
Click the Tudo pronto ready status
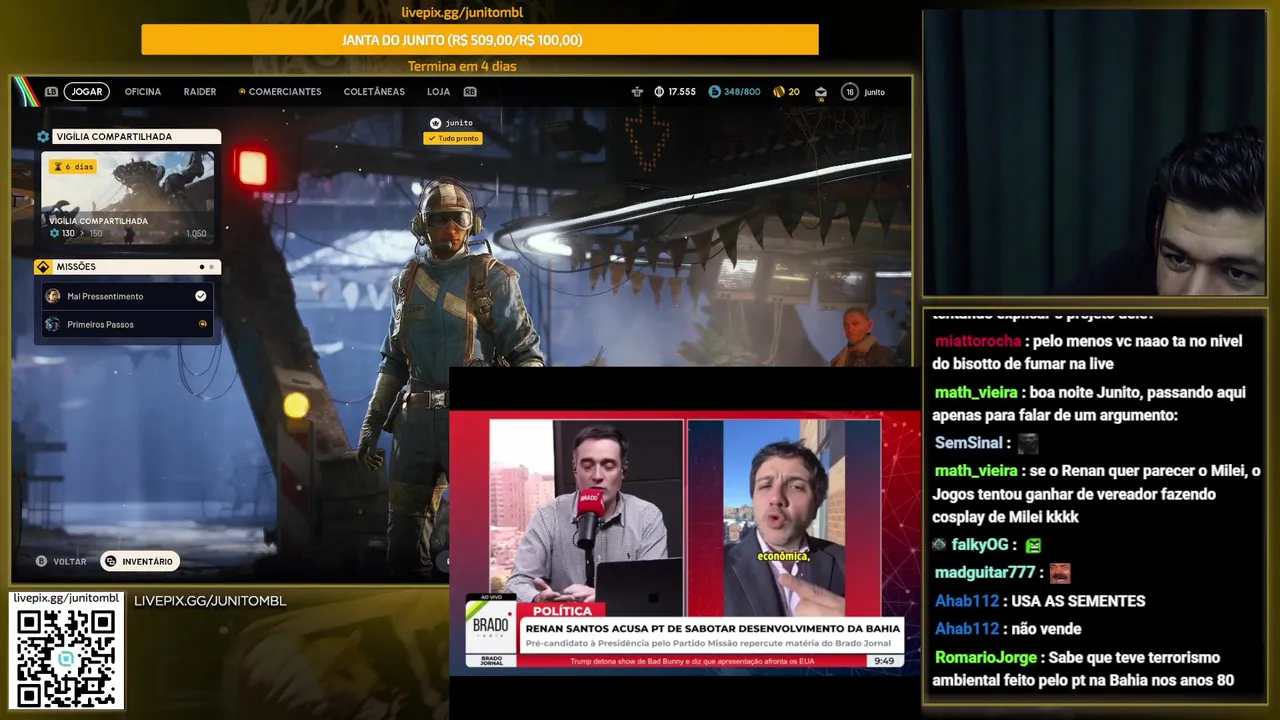[x=453, y=138]
